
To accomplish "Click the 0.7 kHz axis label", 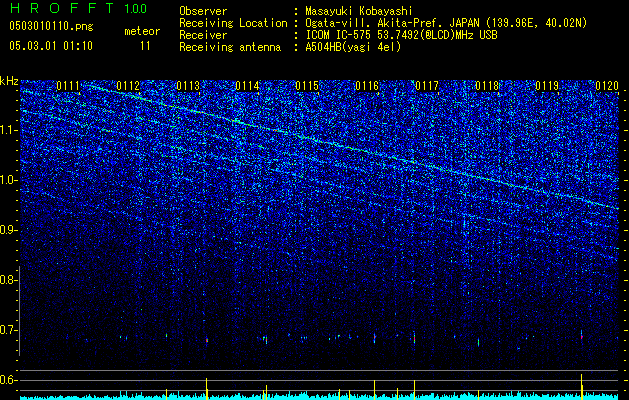I will pyautogui.click(x=9, y=330).
